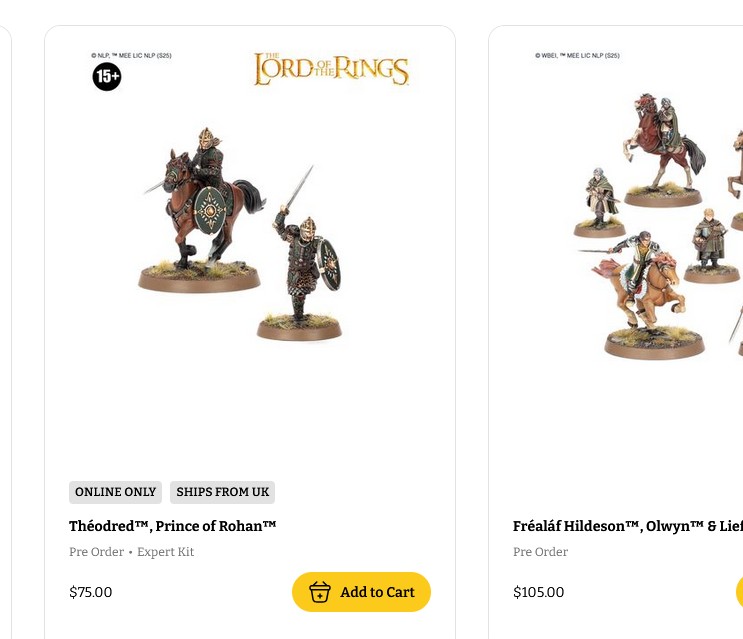This screenshot has width=743, height=639.
Task: Click the basket icon in Add to Cart
Action: pos(319,592)
